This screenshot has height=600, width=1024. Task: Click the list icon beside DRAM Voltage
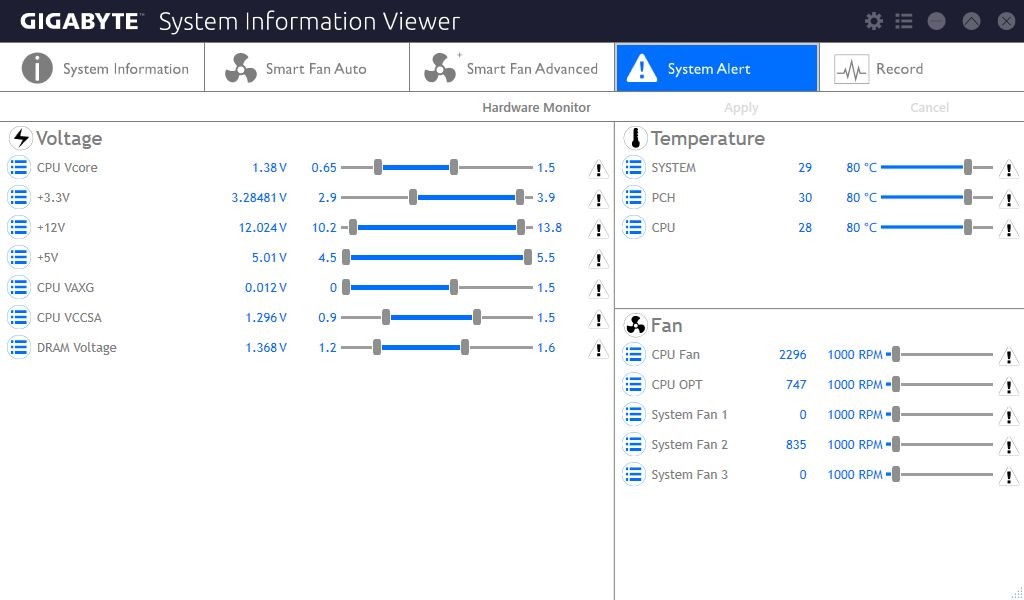coord(19,348)
